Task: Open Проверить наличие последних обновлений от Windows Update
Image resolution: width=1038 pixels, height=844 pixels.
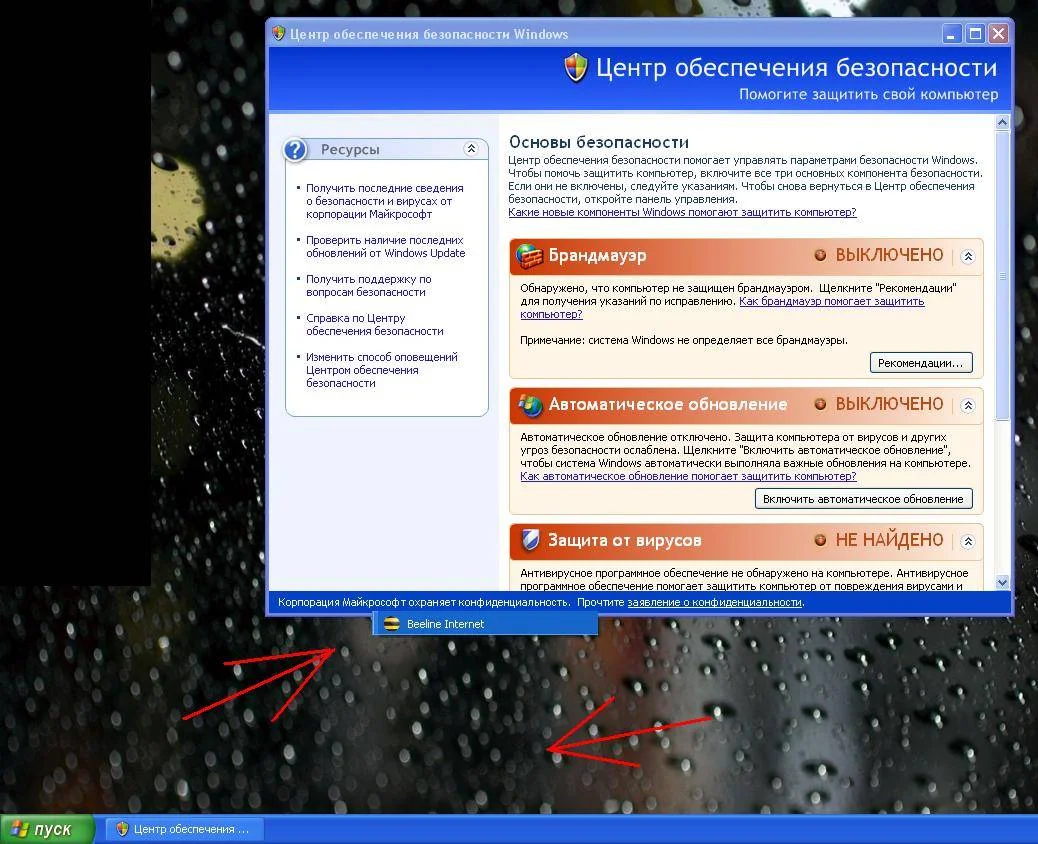Action: click(x=385, y=246)
